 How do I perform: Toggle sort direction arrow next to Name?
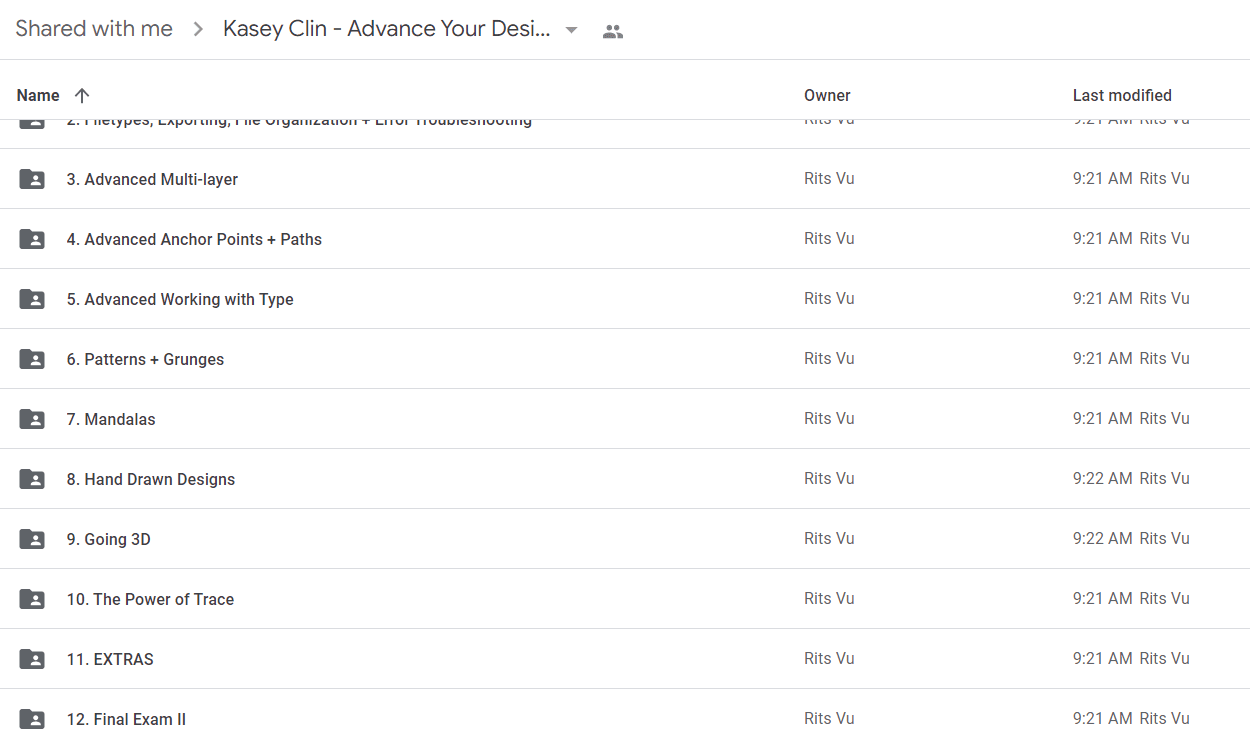[82, 96]
